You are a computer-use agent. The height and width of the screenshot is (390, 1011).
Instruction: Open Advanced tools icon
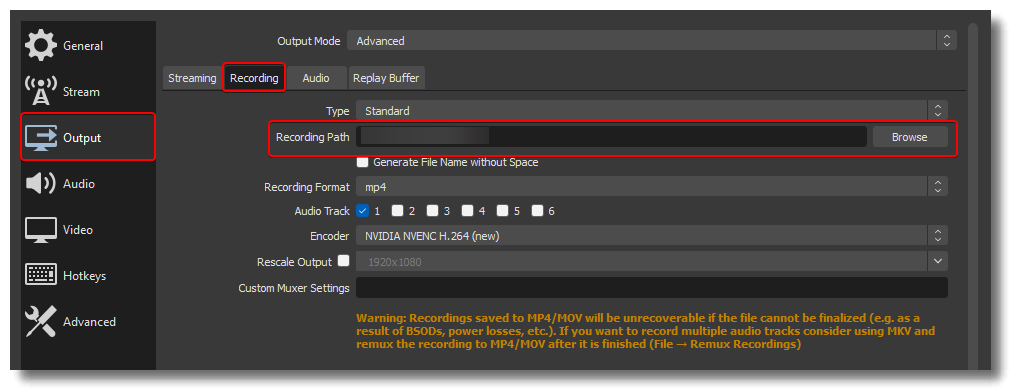coord(41,321)
